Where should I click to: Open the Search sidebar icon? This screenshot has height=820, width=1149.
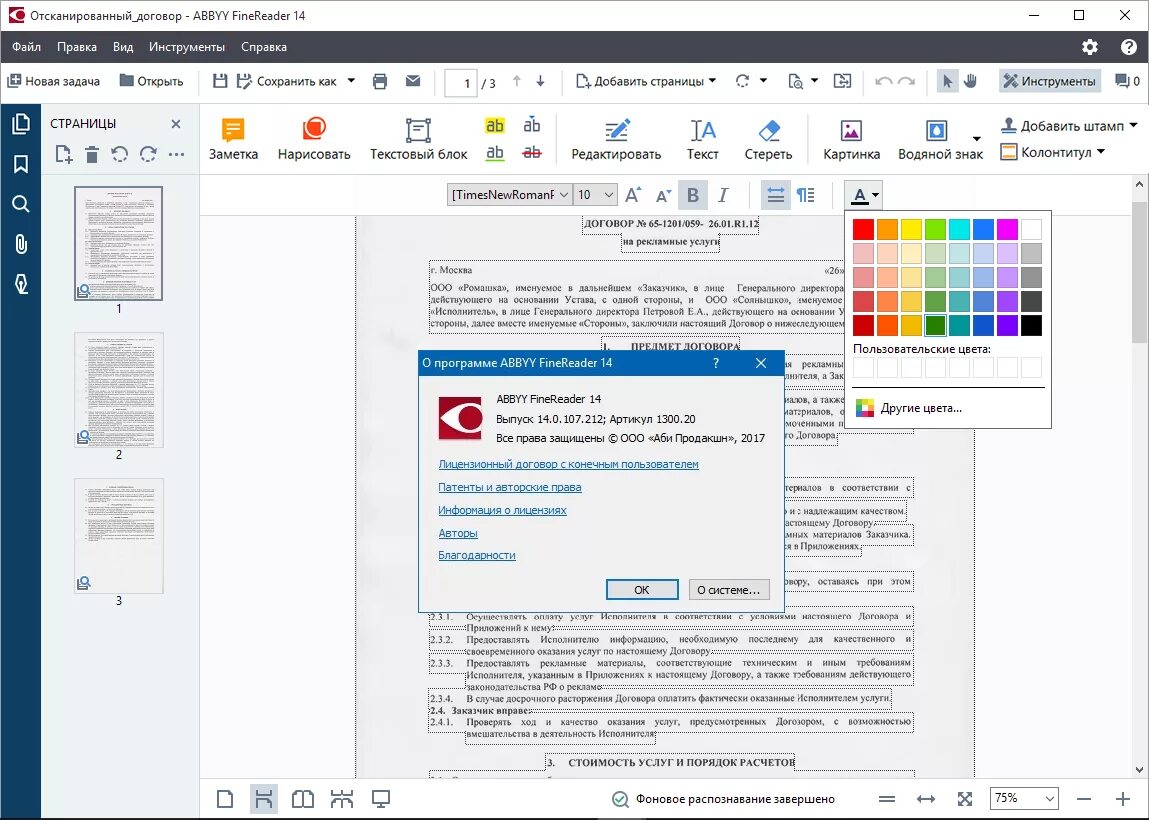[21, 204]
